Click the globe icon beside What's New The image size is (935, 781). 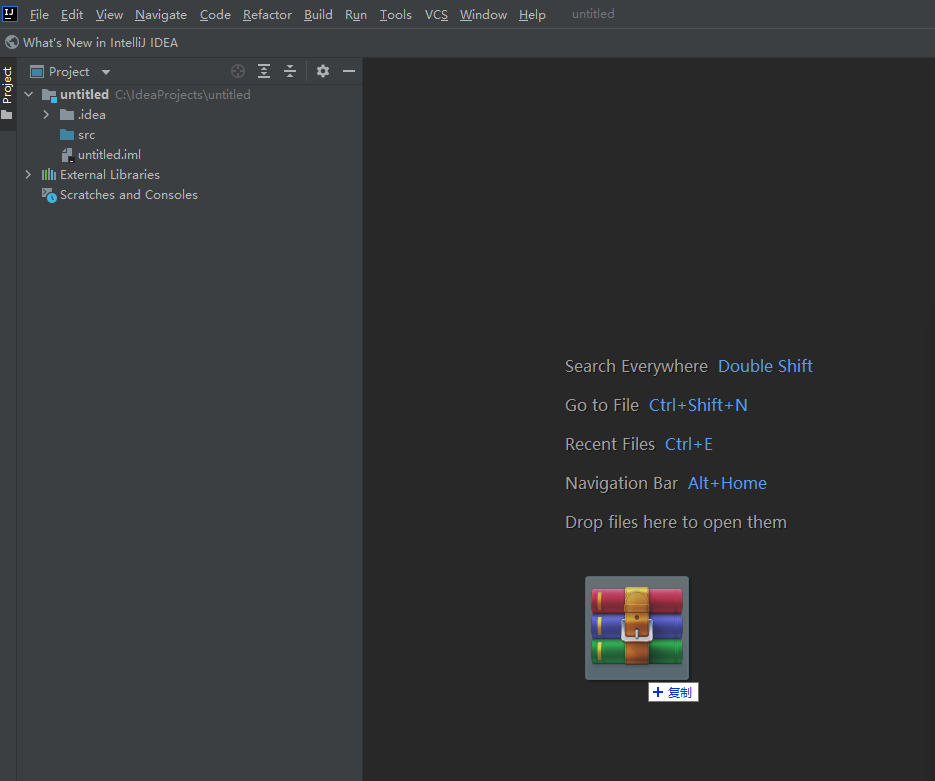12,42
